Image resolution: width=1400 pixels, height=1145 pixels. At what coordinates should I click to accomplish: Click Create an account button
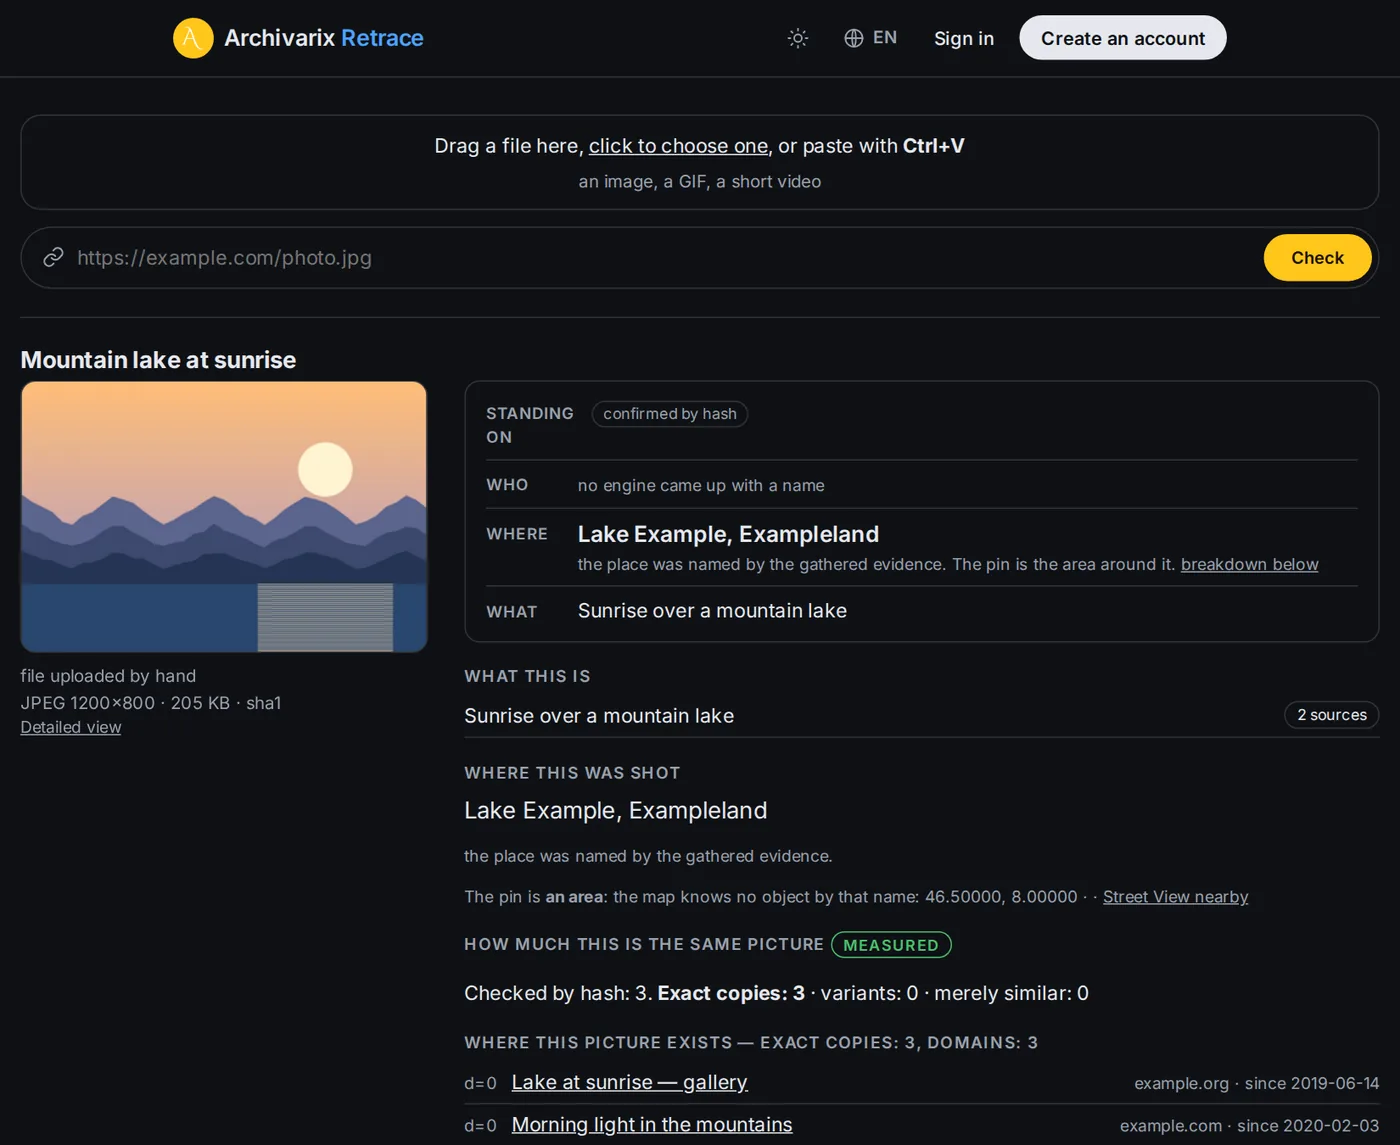click(1123, 38)
